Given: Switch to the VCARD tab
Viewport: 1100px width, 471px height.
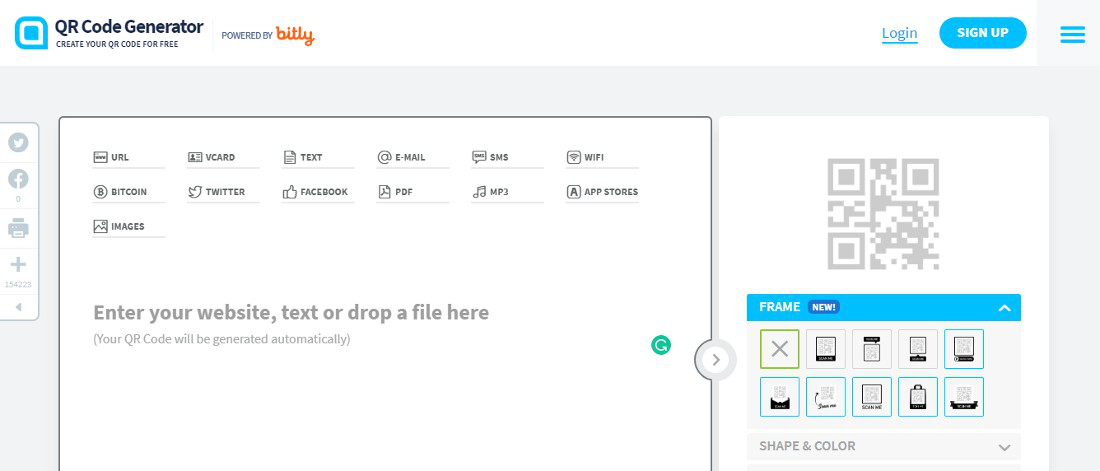Looking at the screenshot, I should (223, 157).
